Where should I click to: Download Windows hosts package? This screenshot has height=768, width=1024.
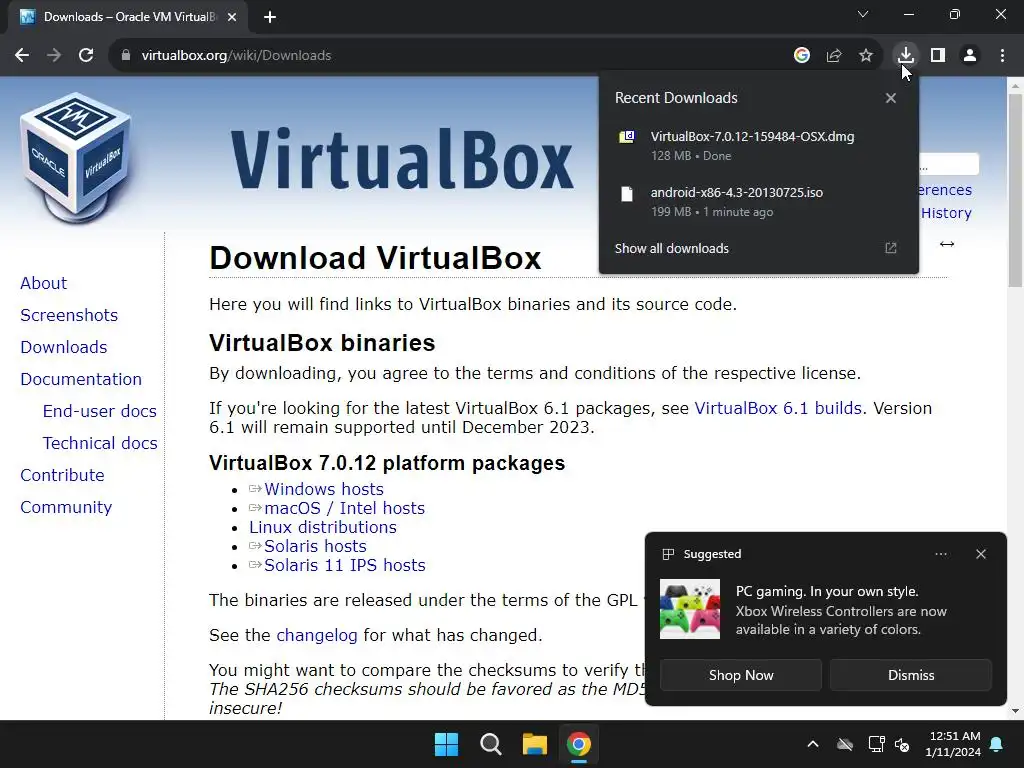coord(323,489)
